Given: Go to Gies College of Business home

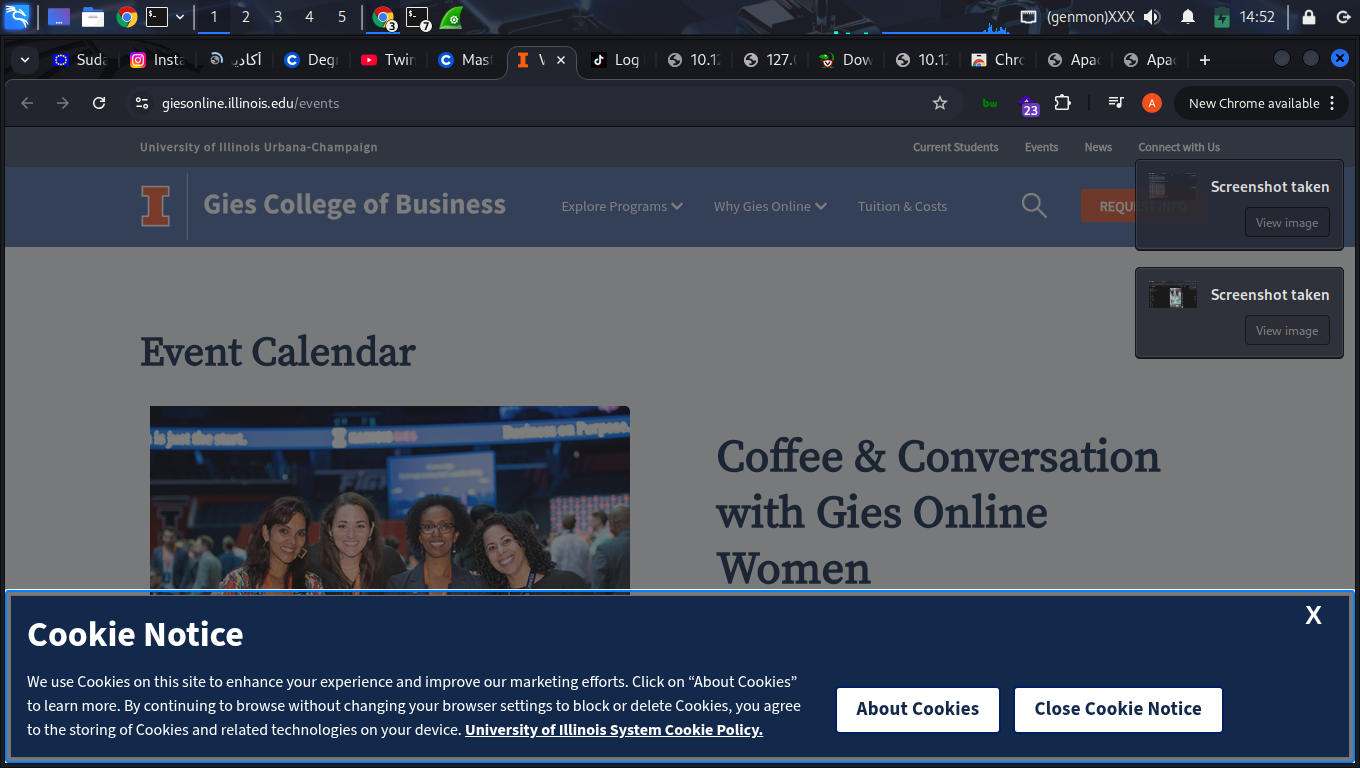Looking at the screenshot, I should click(354, 205).
